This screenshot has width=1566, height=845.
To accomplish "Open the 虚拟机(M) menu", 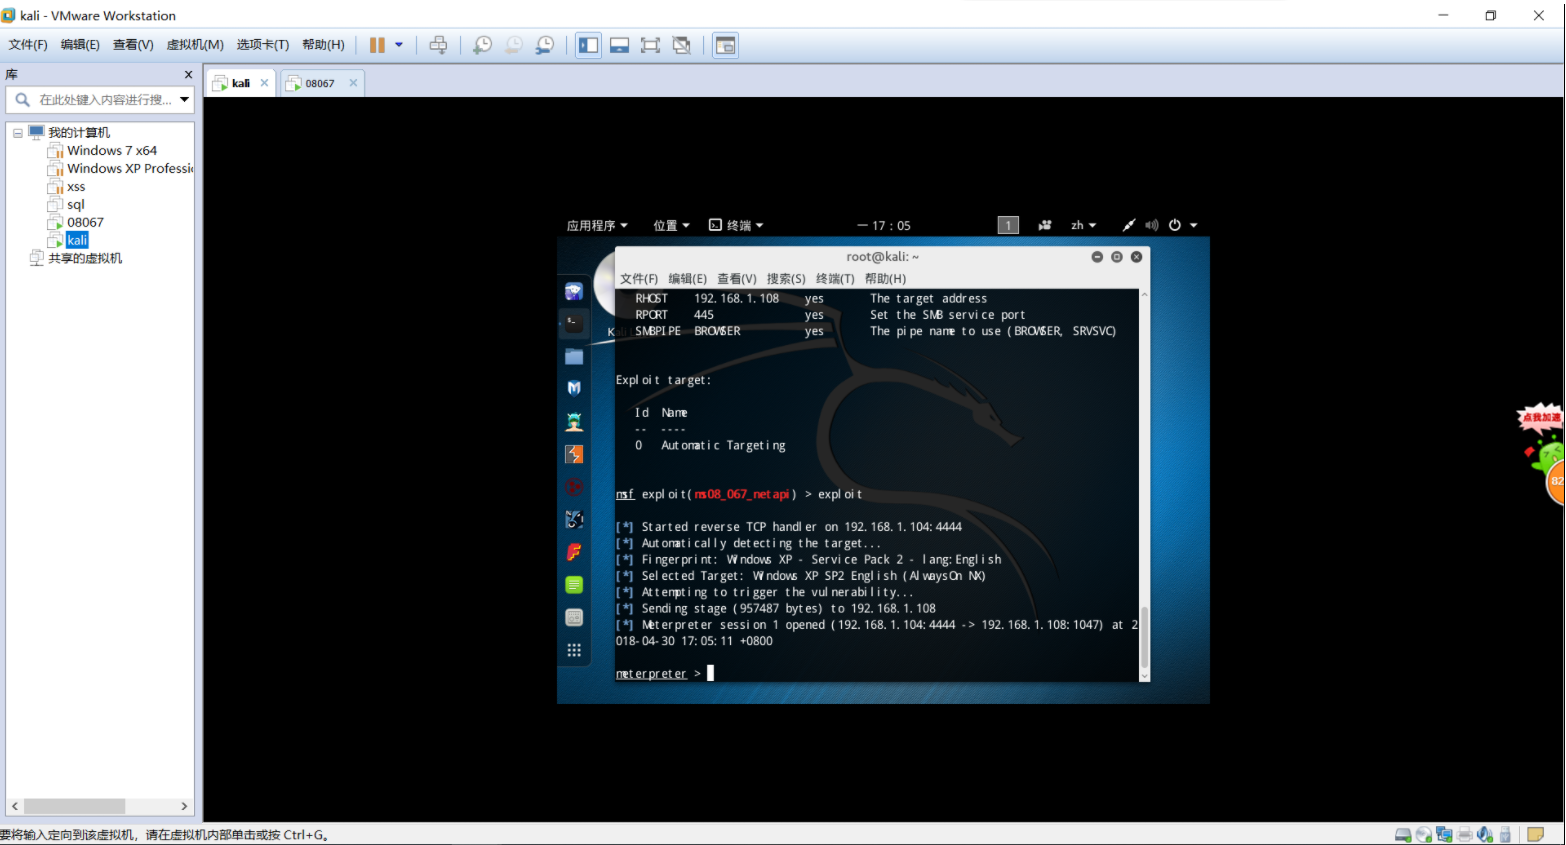I will point(195,45).
